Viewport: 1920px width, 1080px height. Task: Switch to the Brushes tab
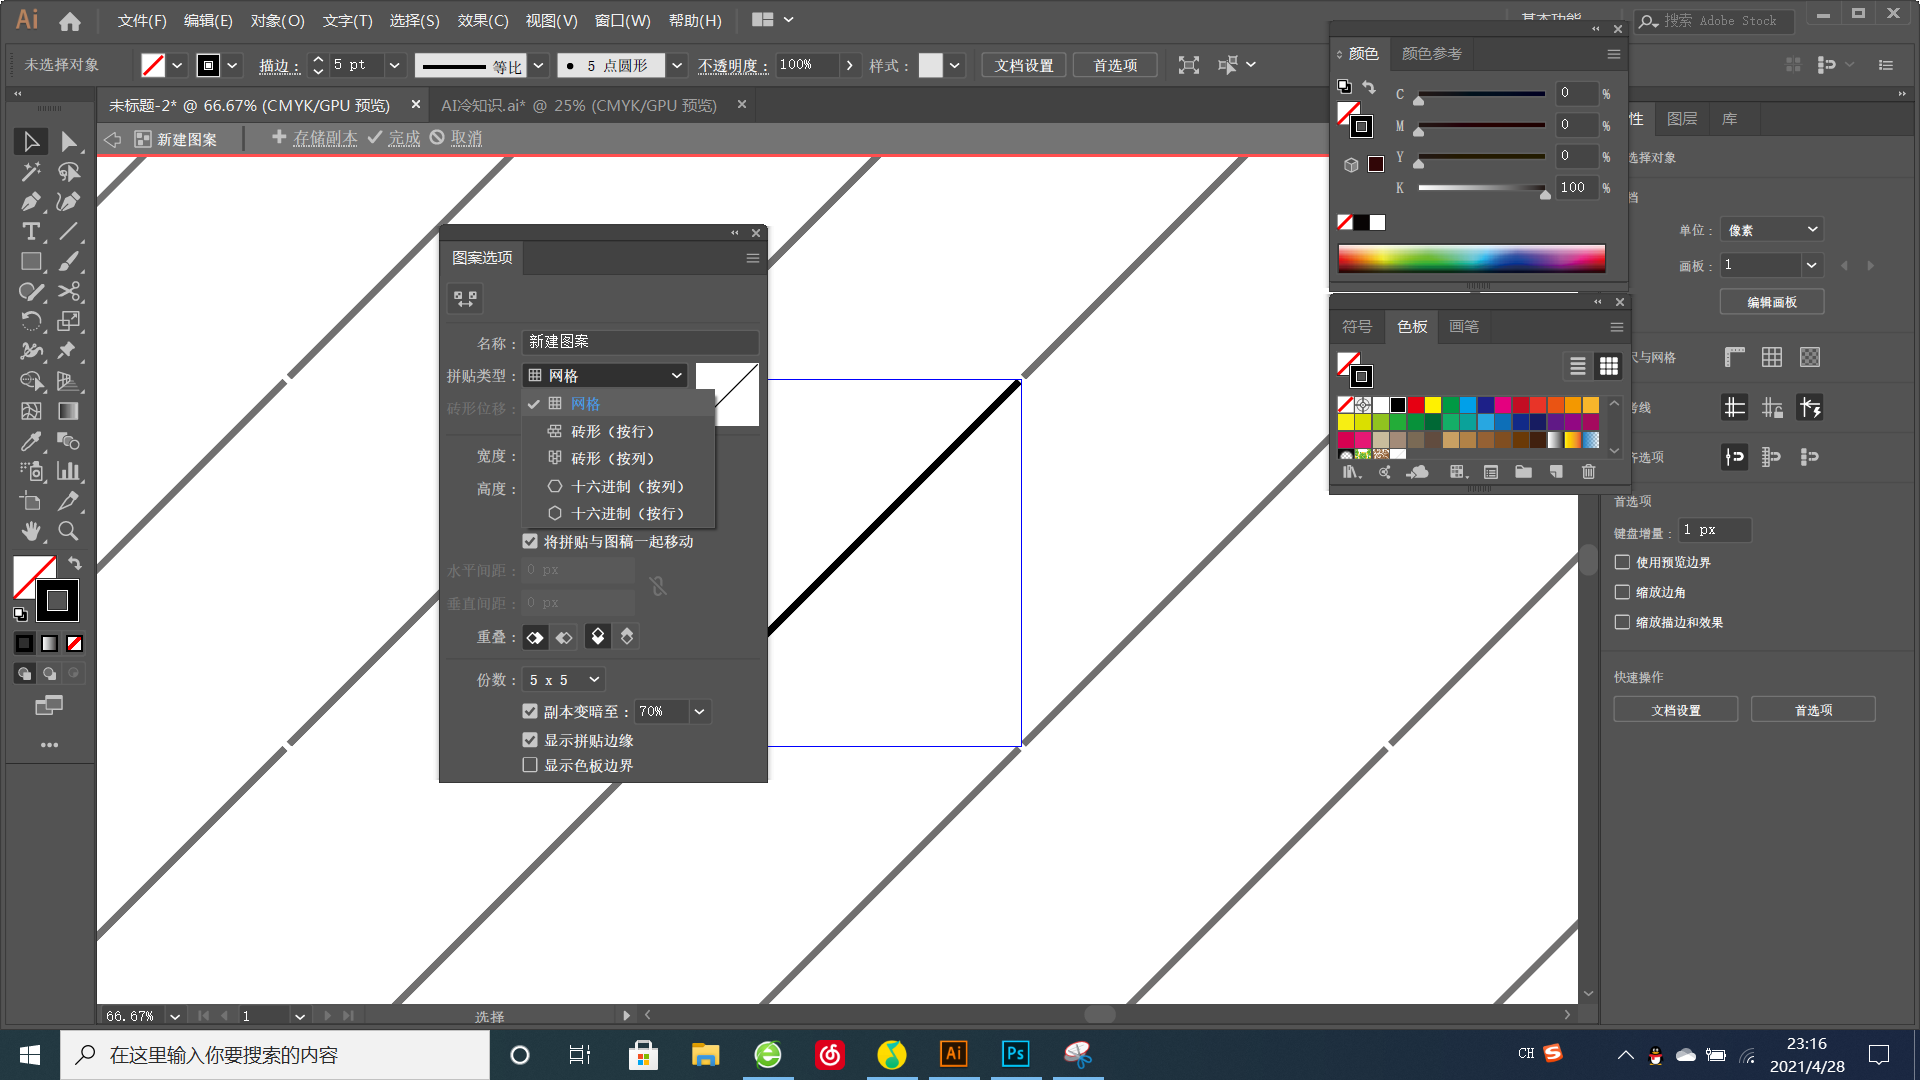point(1463,326)
